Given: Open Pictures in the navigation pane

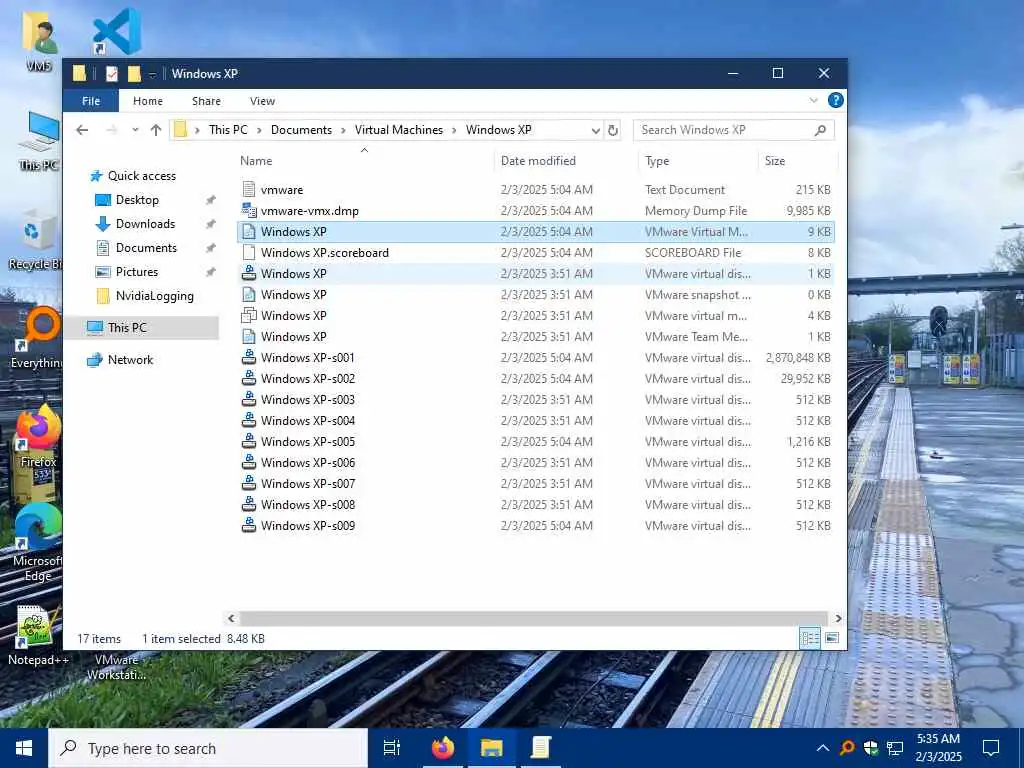Looking at the screenshot, I should tap(136, 272).
